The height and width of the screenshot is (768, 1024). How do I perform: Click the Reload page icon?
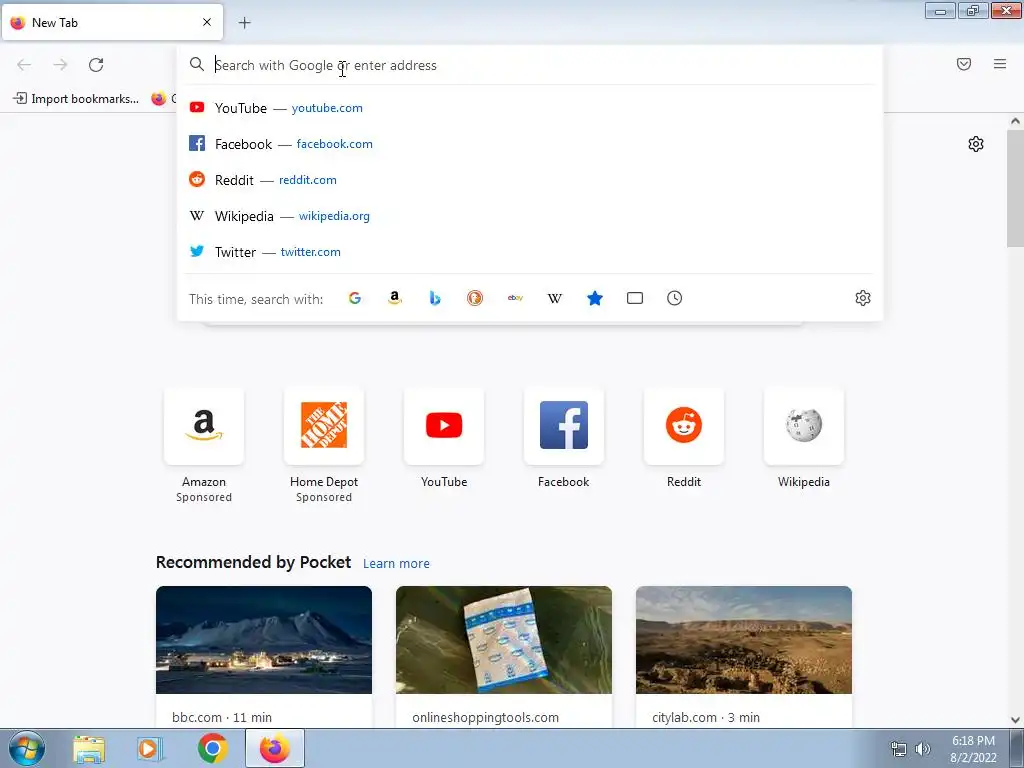point(96,65)
